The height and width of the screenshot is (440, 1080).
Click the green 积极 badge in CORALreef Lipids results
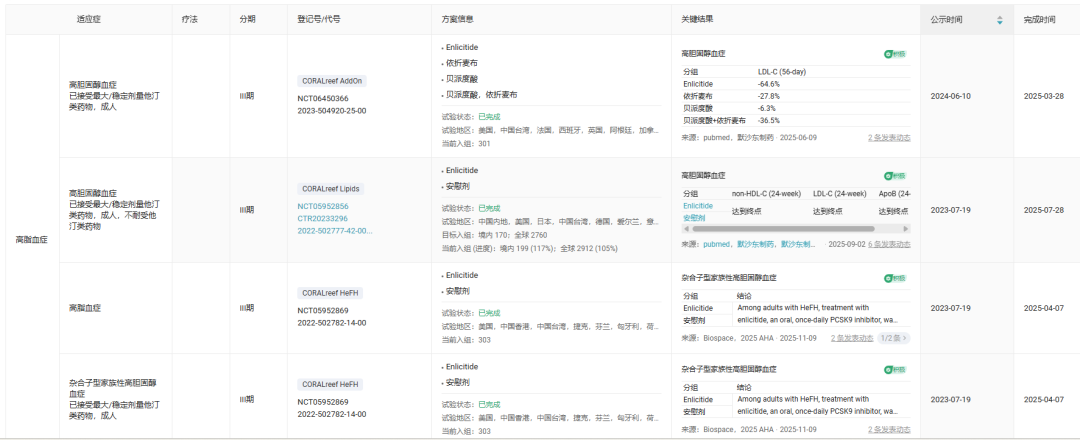click(x=895, y=176)
